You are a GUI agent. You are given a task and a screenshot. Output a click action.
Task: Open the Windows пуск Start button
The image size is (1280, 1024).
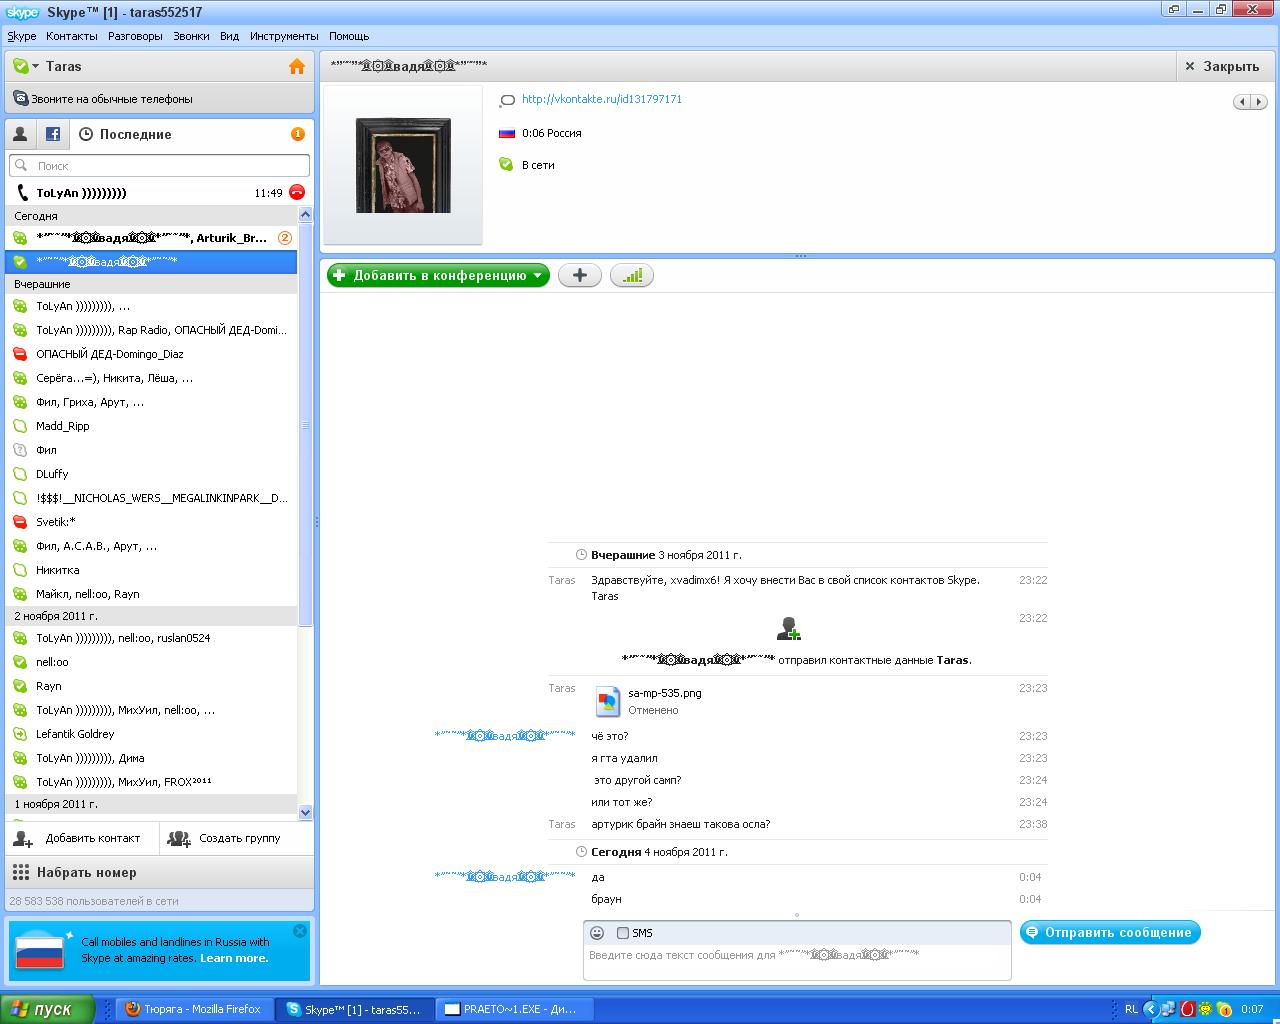(48, 1009)
